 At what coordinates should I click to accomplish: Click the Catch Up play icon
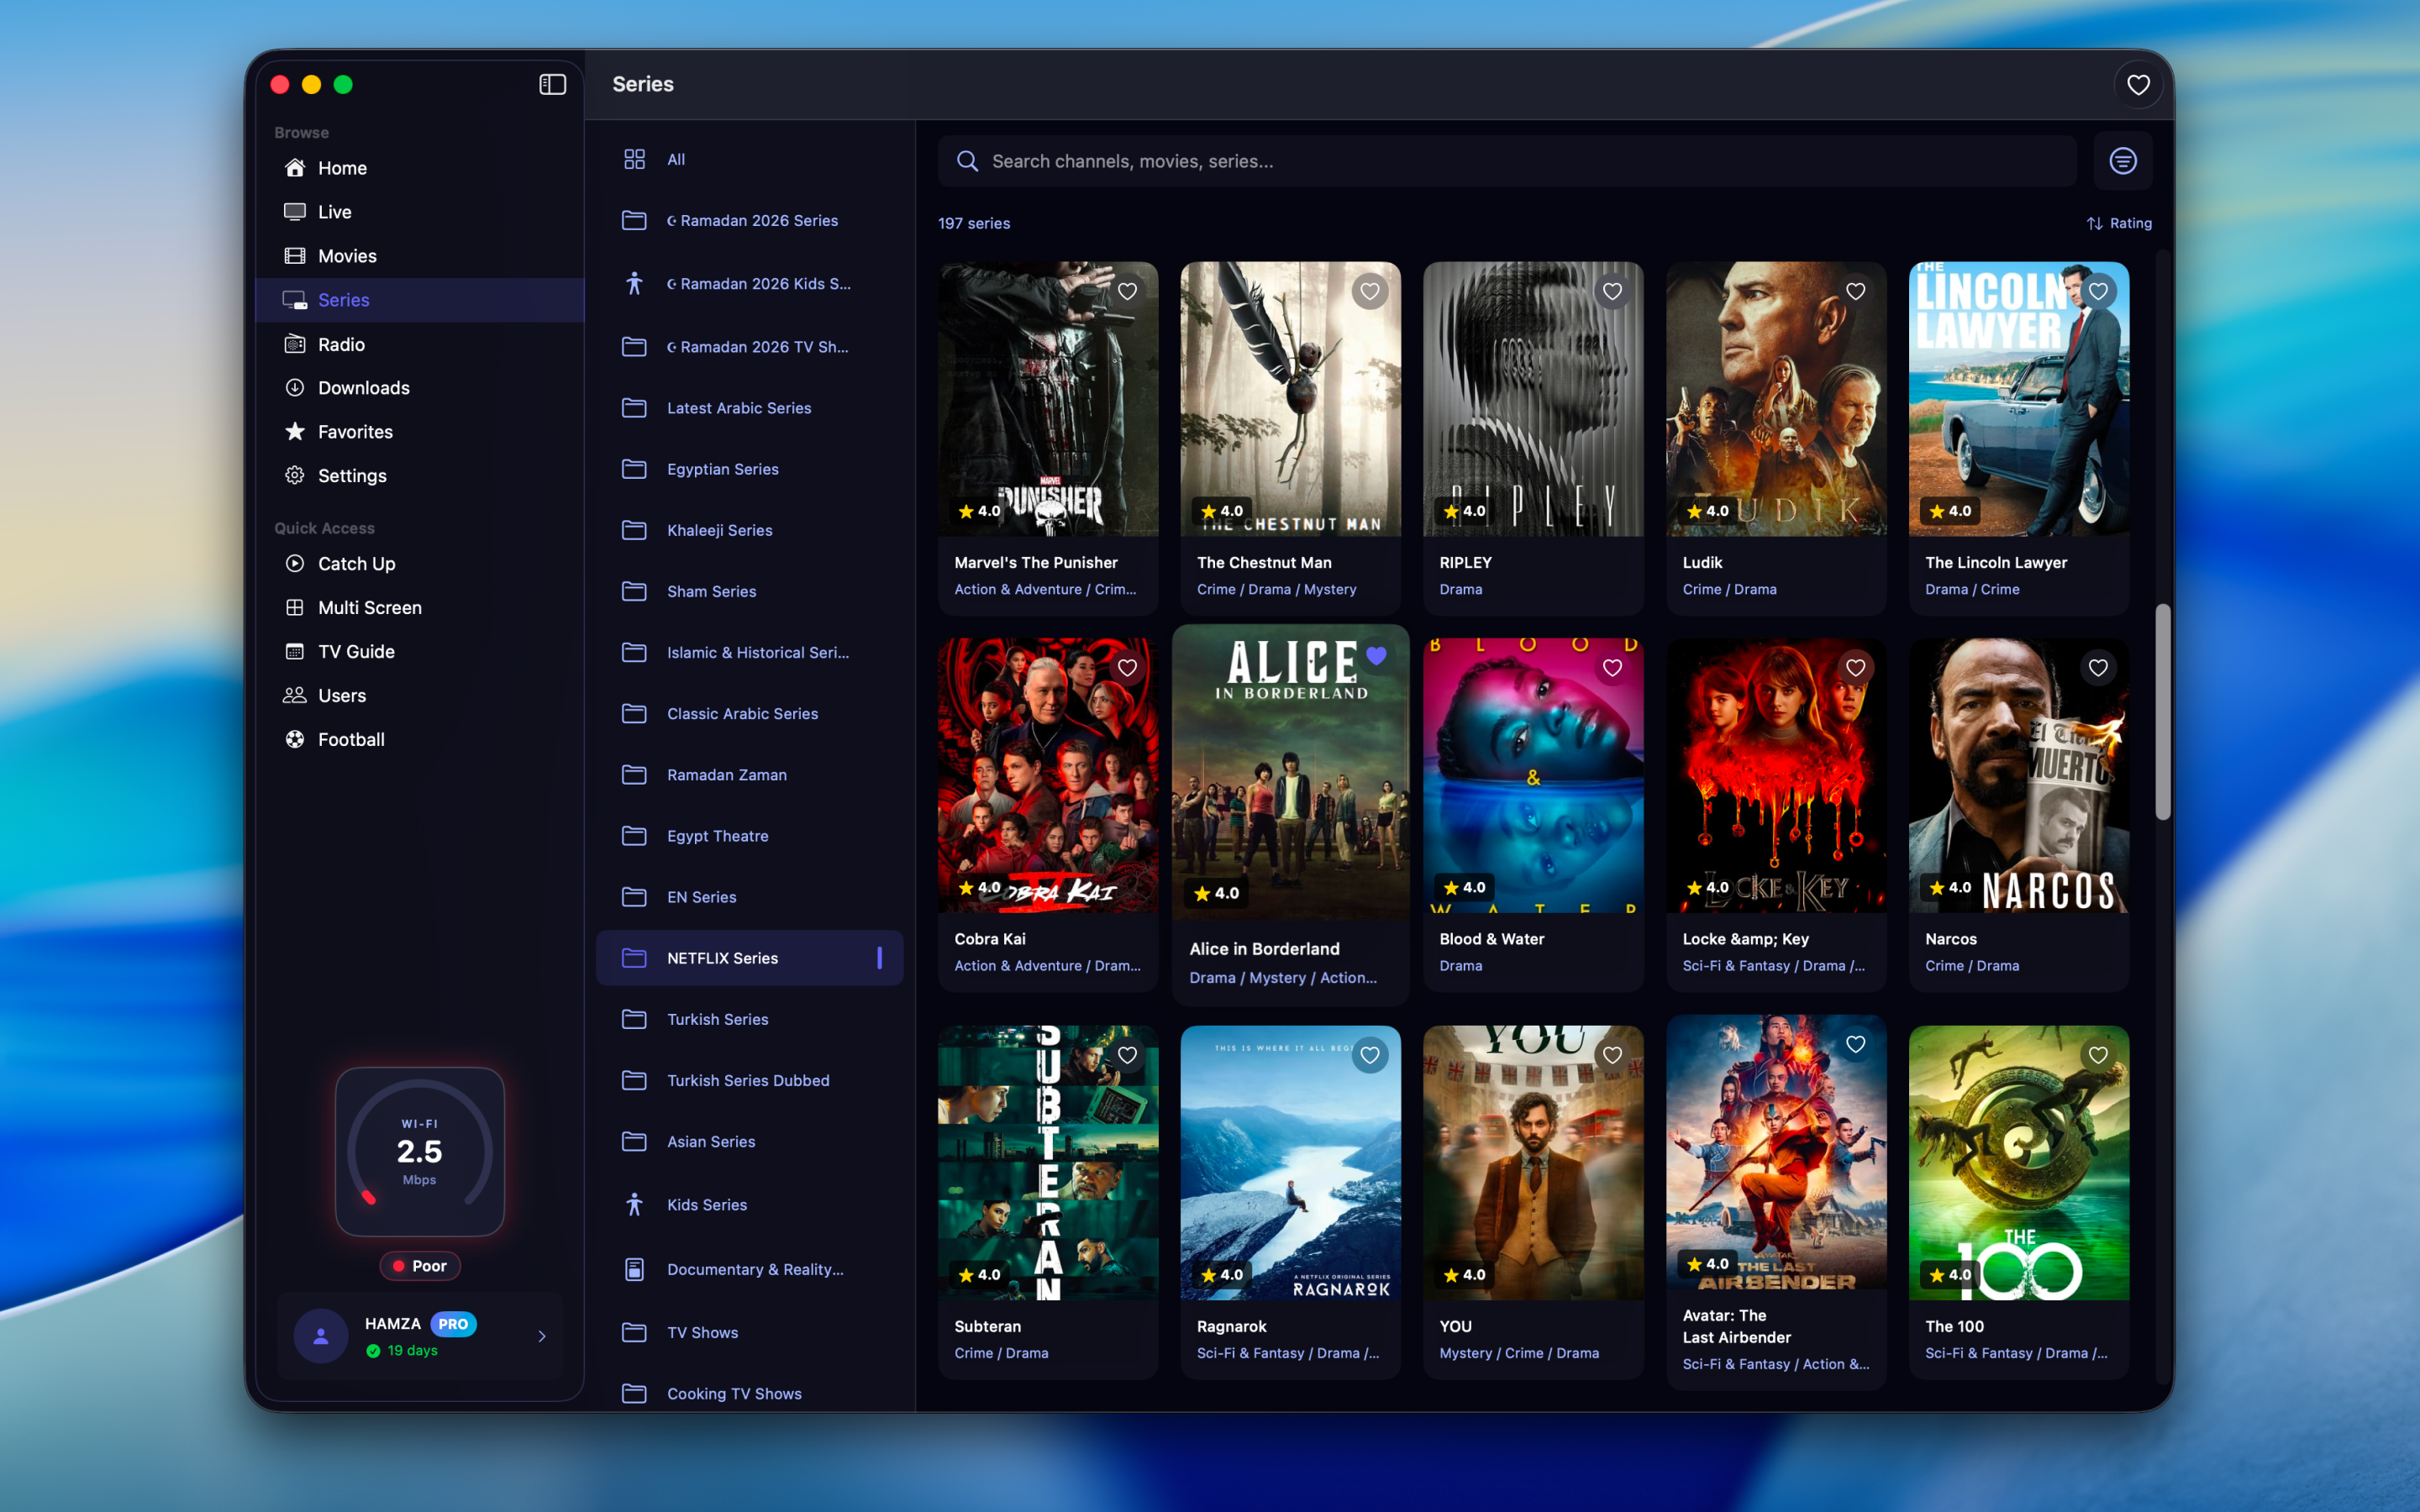pyautogui.click(x=295, y=563)
